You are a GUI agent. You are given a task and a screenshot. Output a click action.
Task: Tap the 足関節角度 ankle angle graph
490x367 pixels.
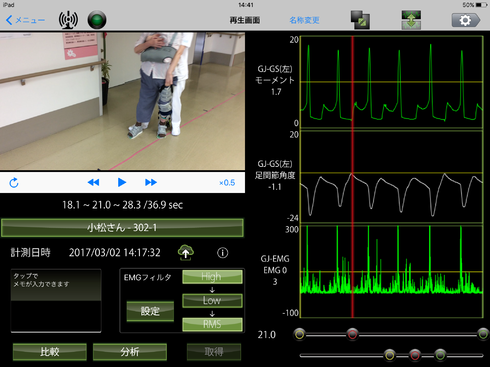point(392,176)
